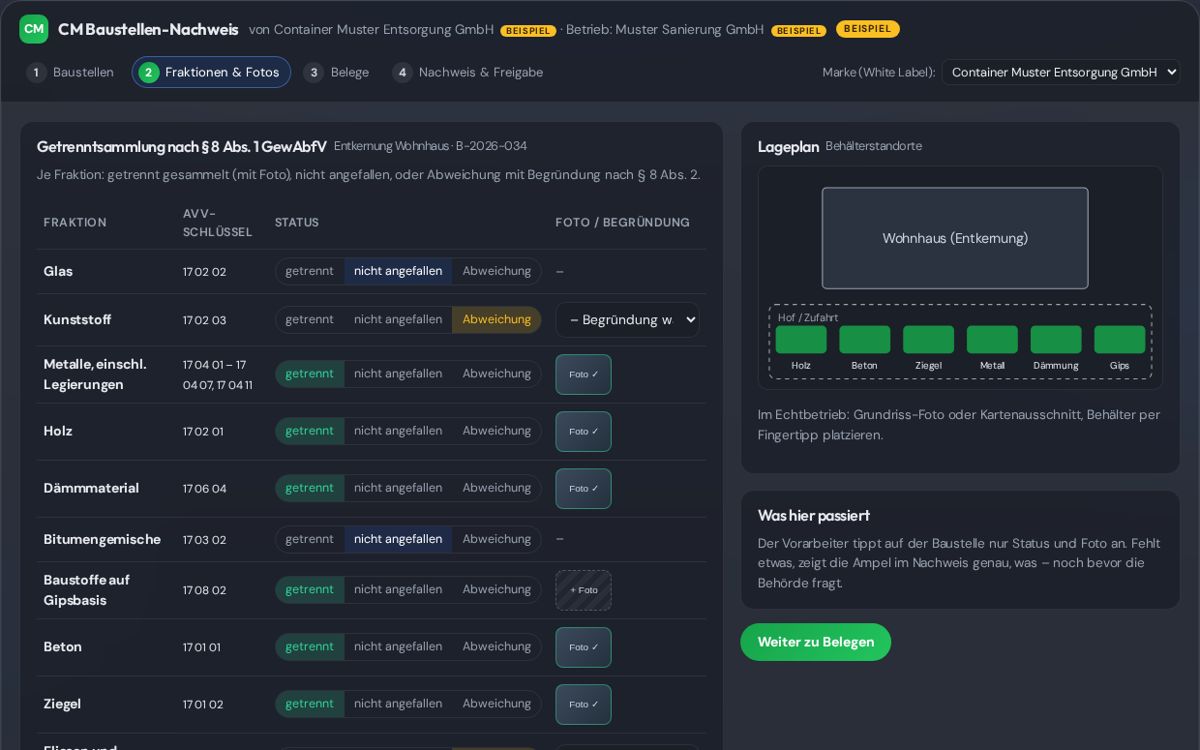Open Foto thumbnail for Metalle row
The height and width of the screenshot is (750, 1200).
click(583, 374)
